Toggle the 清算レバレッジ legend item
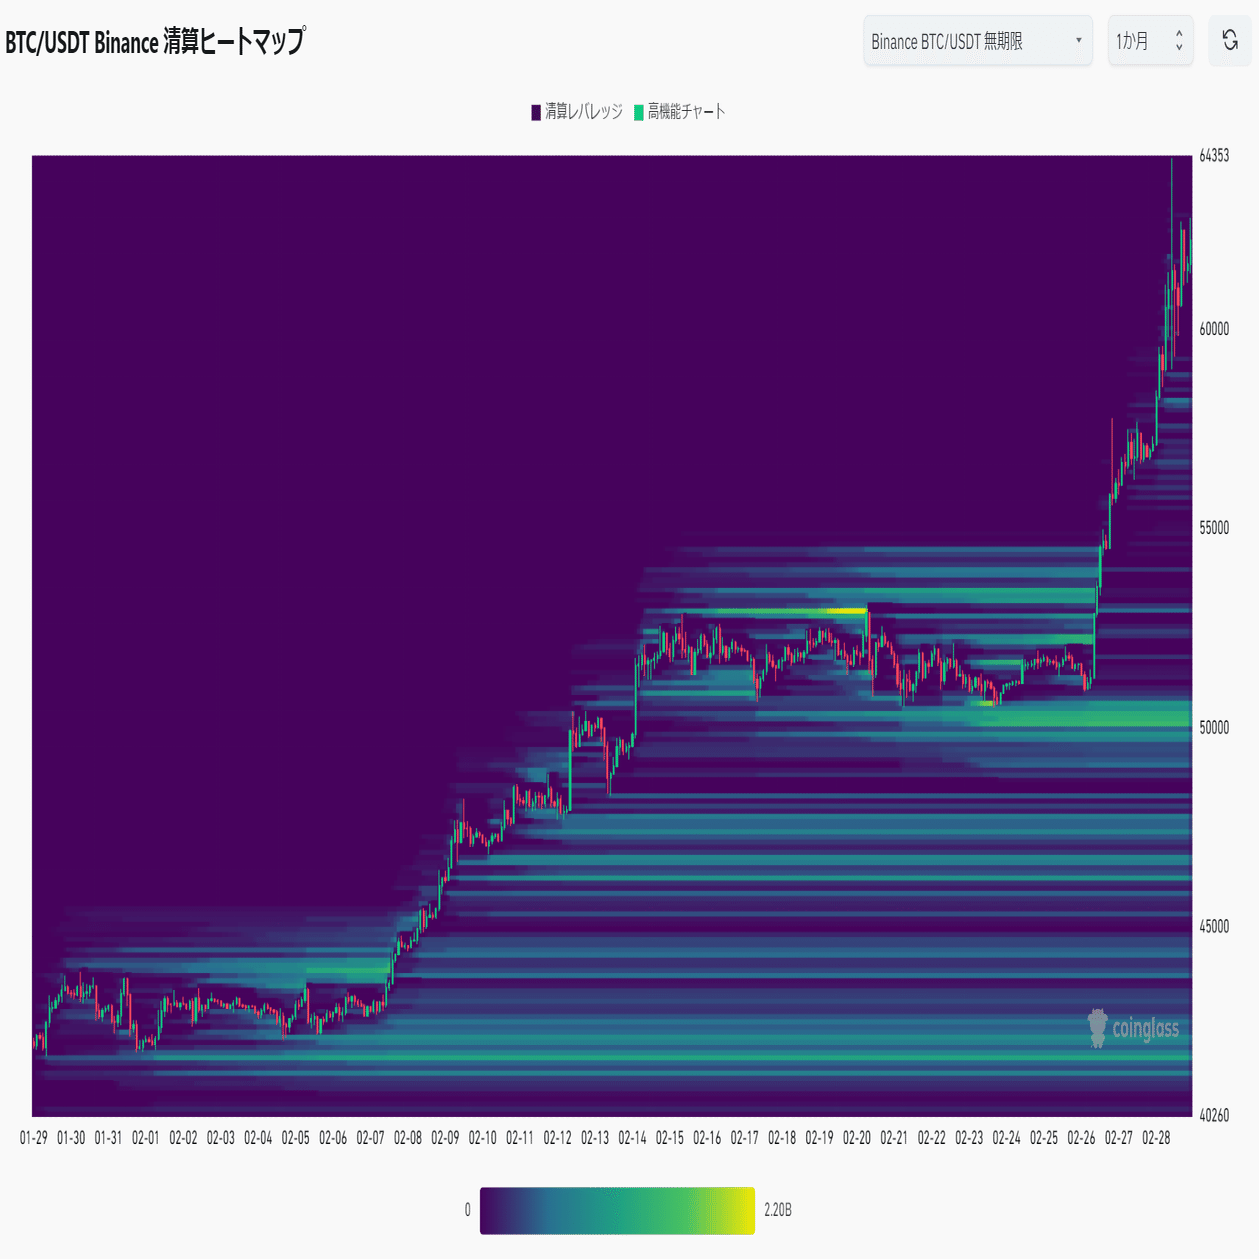The image size is (1259, 1259). (577, 112)
